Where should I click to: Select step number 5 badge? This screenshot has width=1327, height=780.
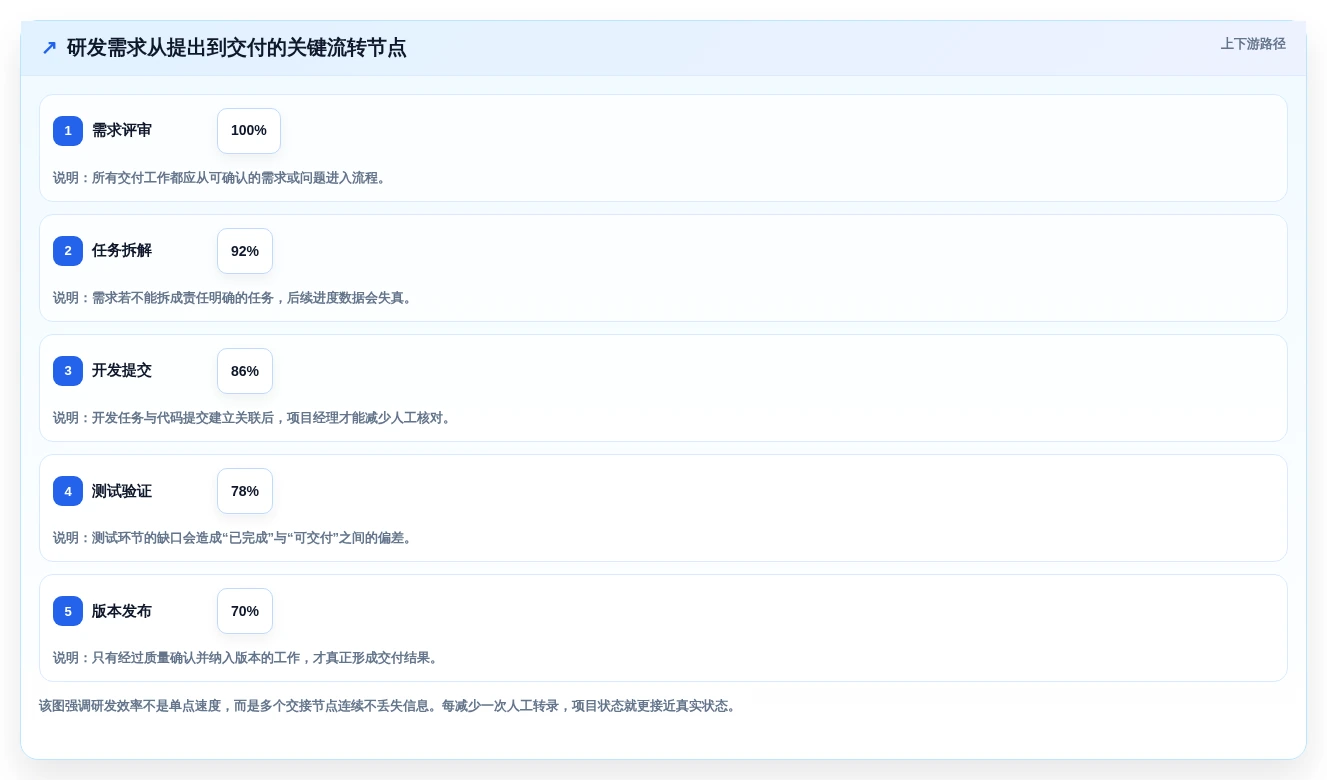pyautogui.click(x=68, y=611)
